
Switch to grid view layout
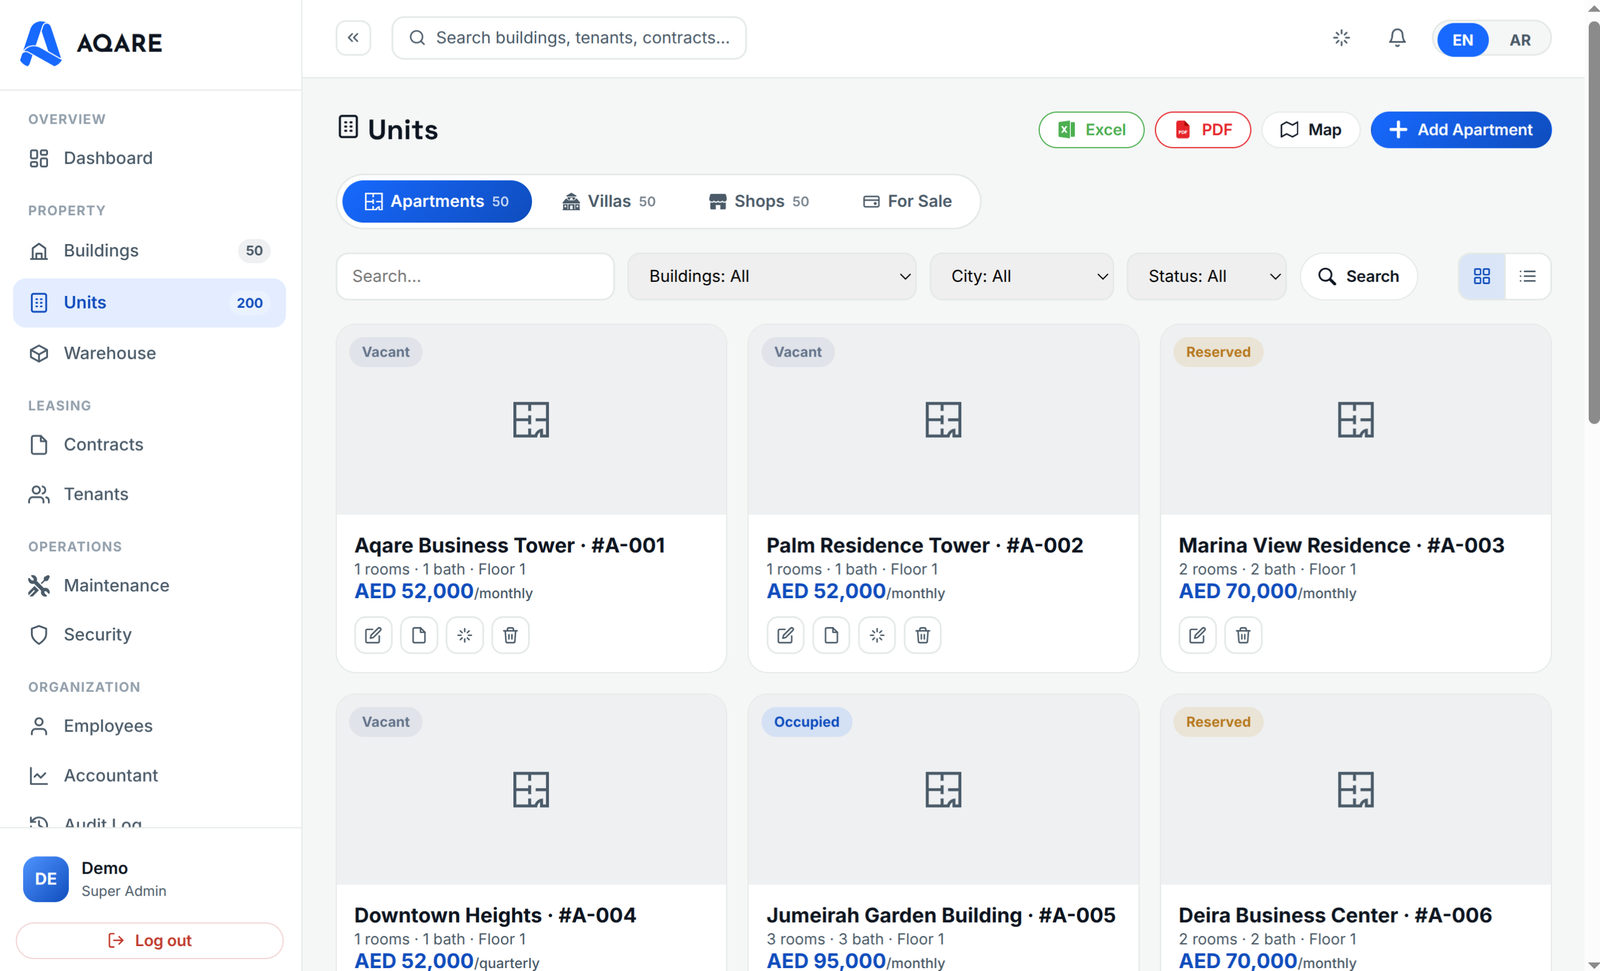(1482, 276)
